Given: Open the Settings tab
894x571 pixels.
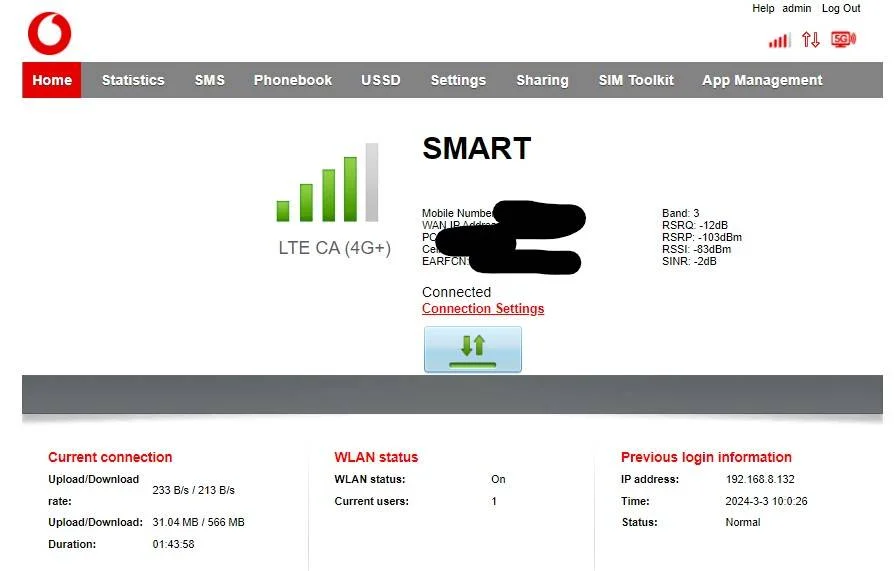Looking at the screenshot, I should (458, 80).
